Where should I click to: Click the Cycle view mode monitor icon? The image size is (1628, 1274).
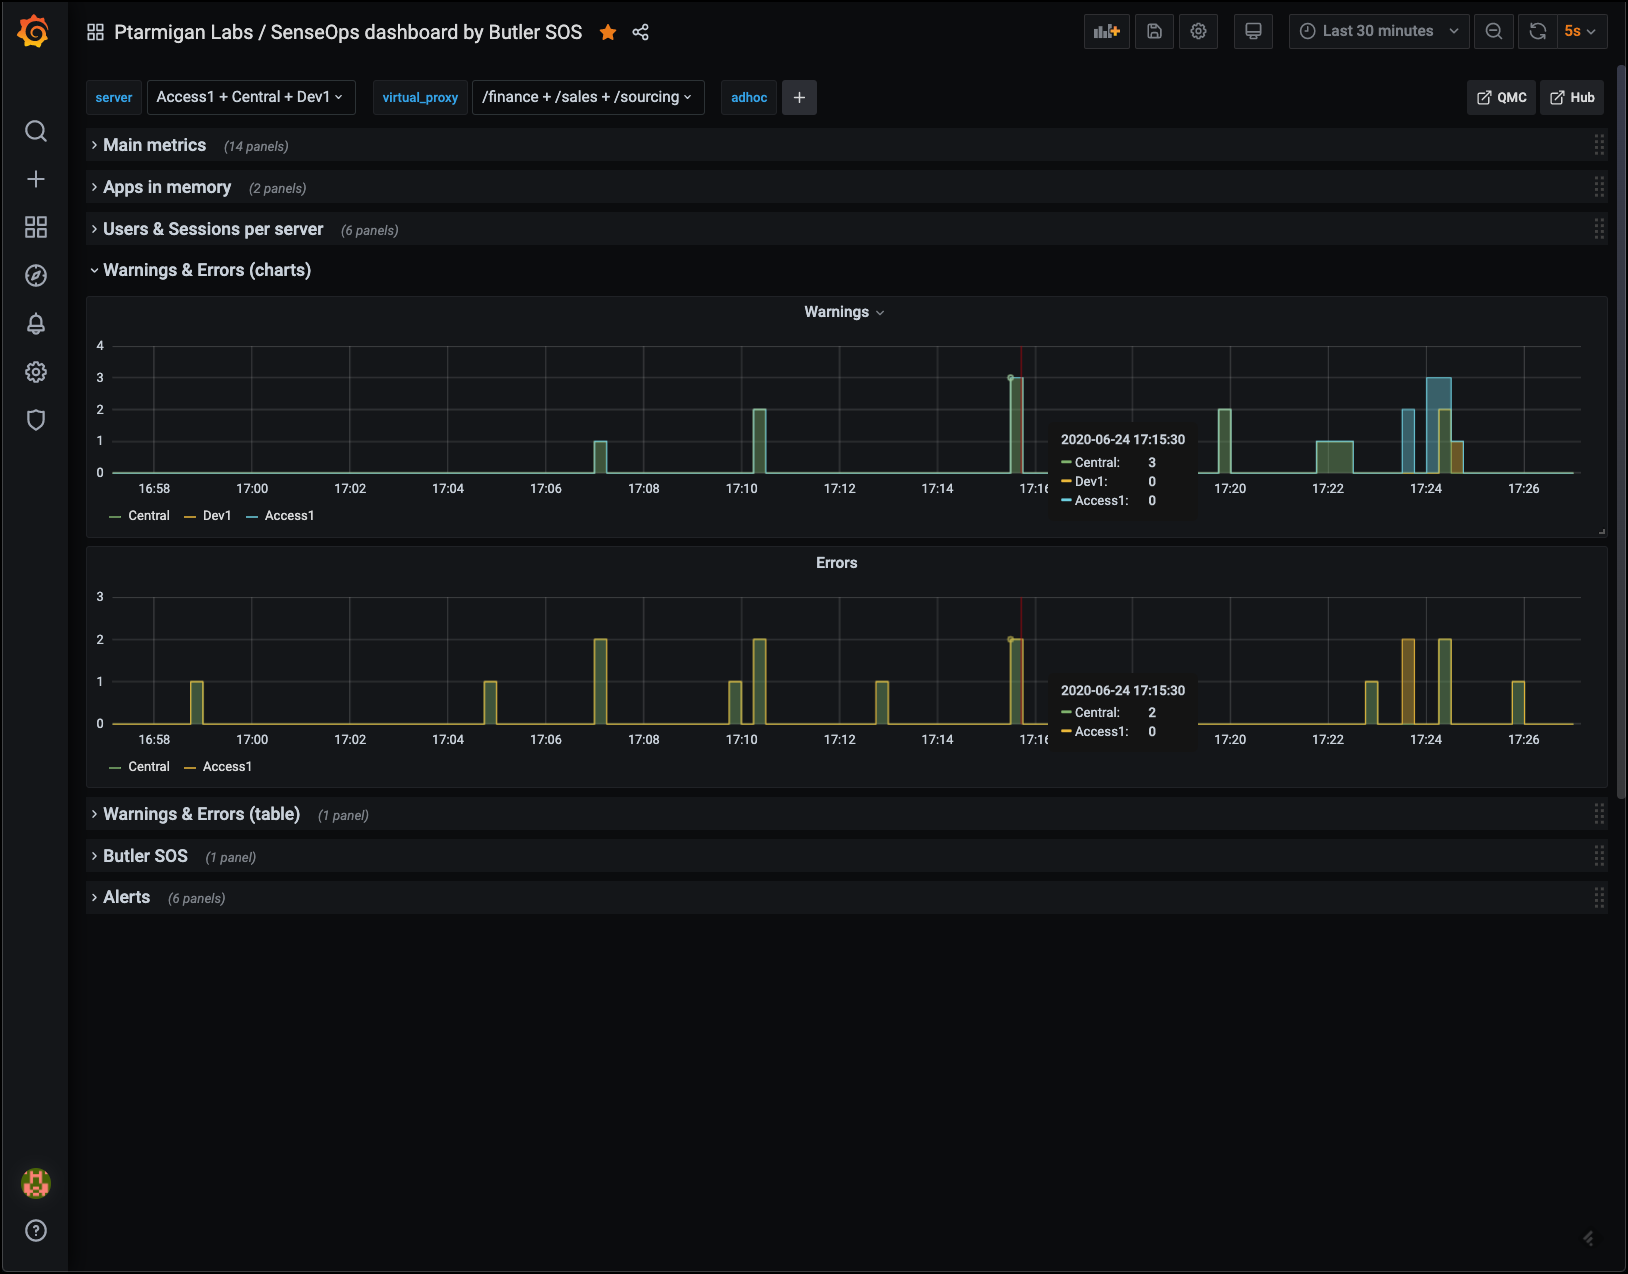tap(1253, 32)
